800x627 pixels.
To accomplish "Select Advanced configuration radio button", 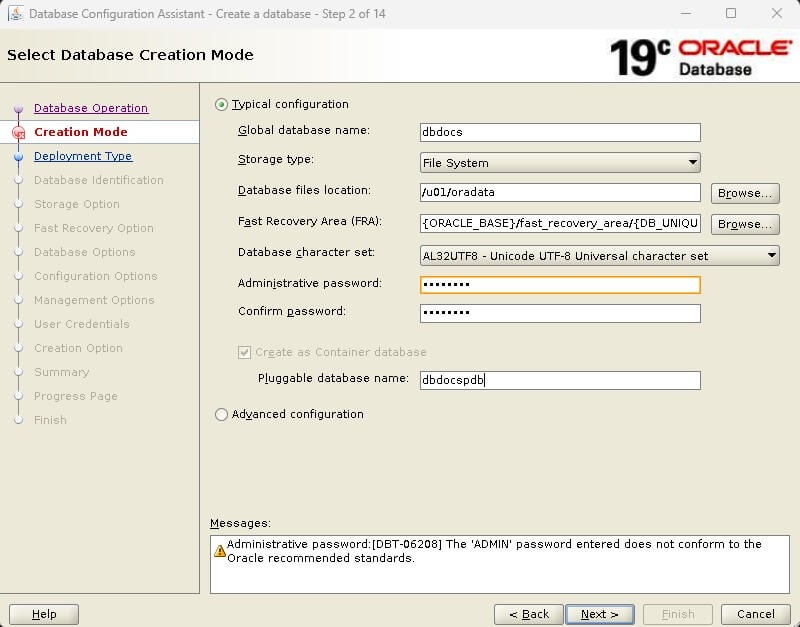I will [221, 414].
